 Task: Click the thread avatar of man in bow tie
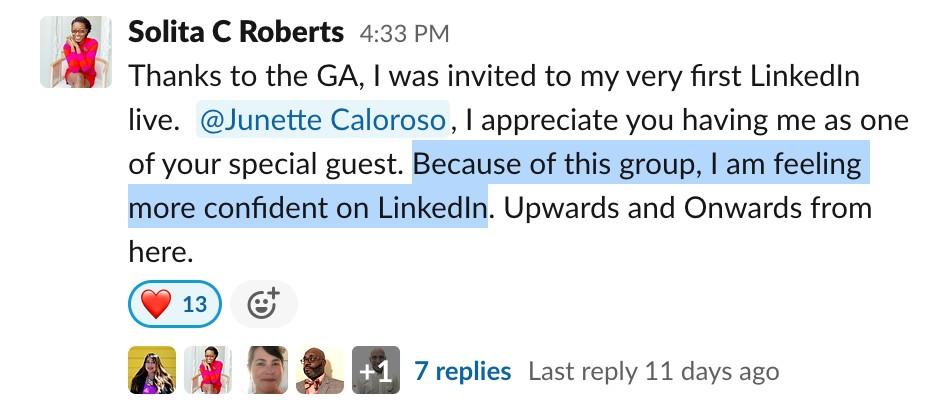(320, 371)
